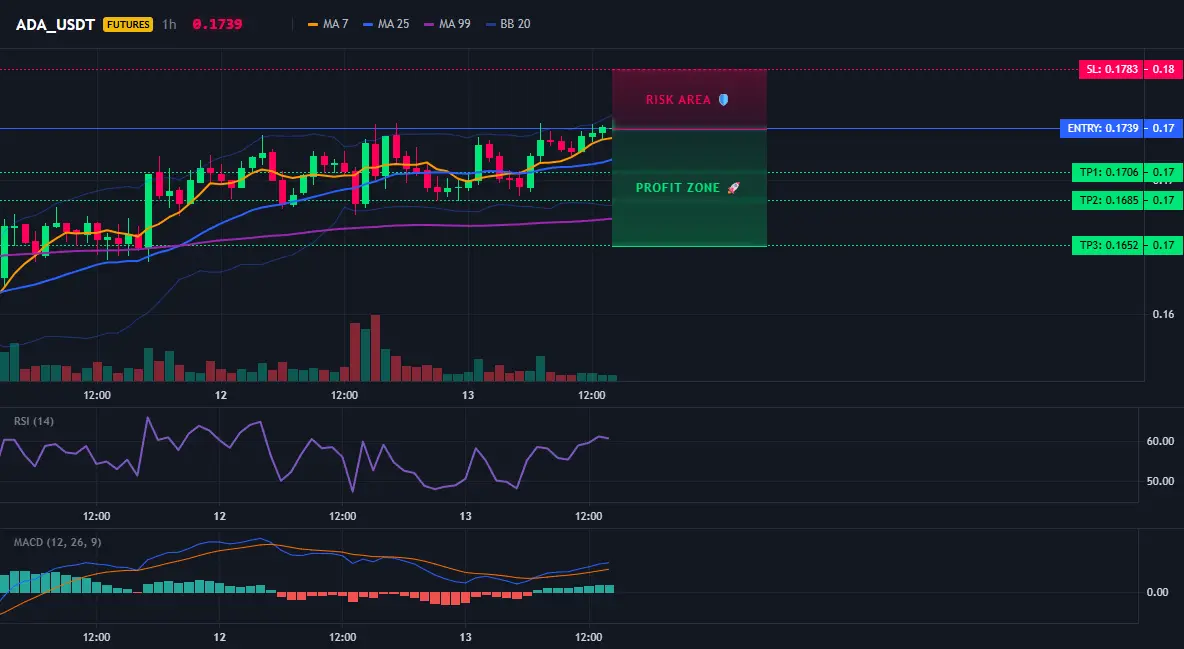Toggle the MA 99 legend entry

tap(448, 24)
